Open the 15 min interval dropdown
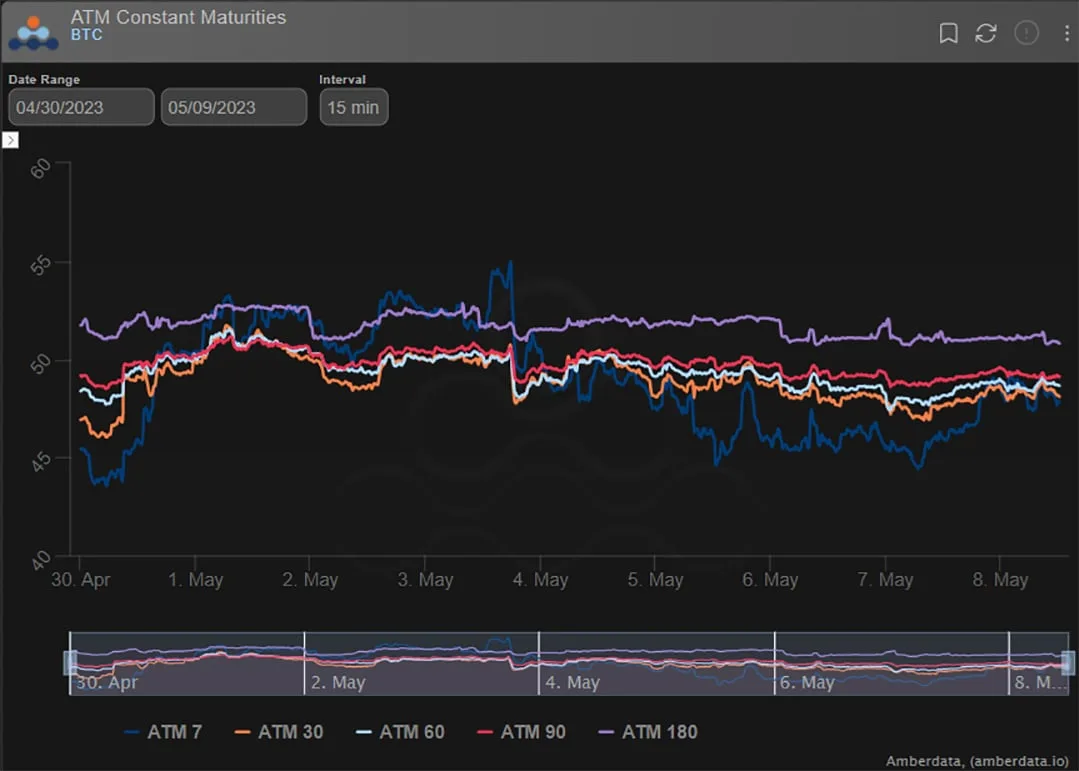 tap(354, 107)
